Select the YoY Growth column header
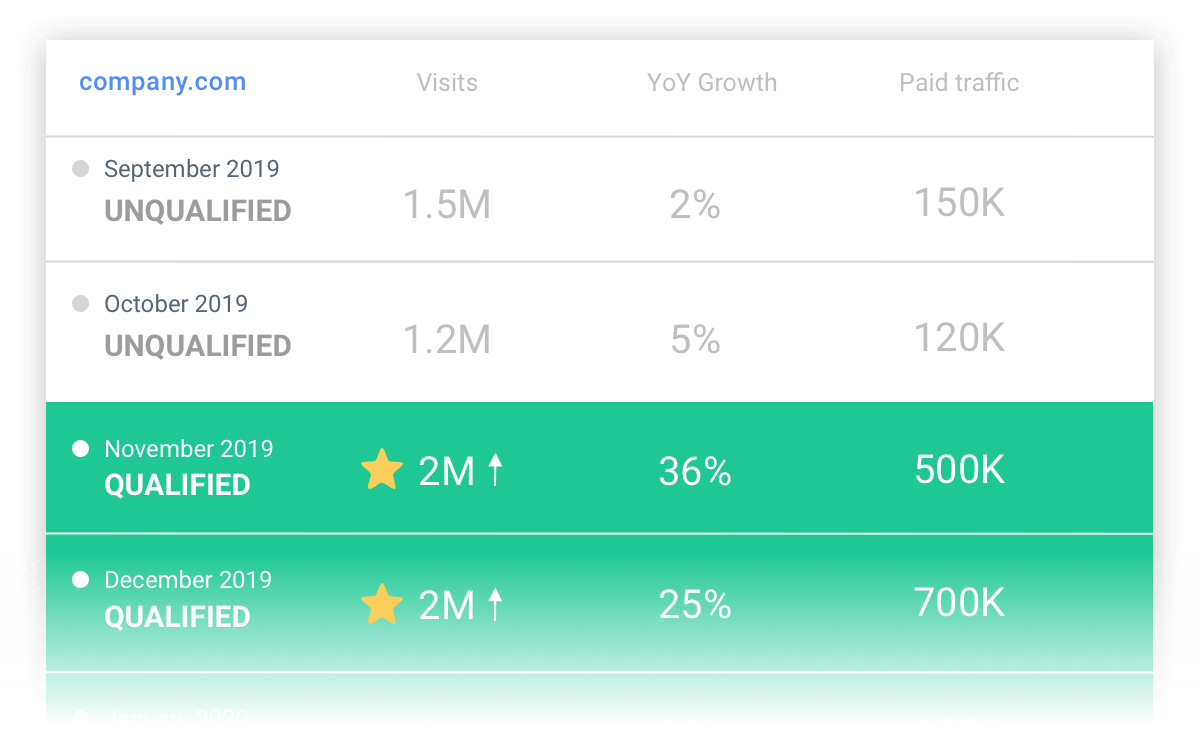1200x730 pixels. point(712,83)
